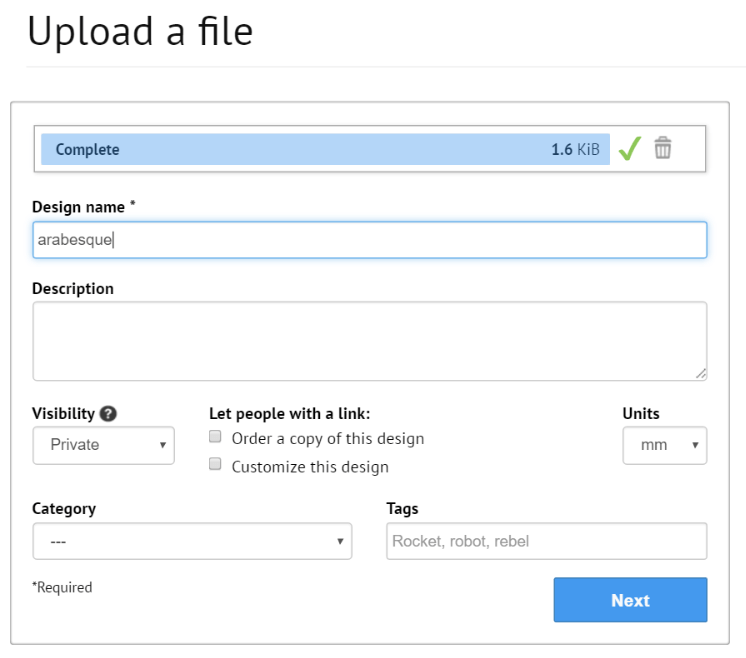Click the Upload a file heading
The image size is (746, 658).
pyautogui.click(x=140, y=31)
